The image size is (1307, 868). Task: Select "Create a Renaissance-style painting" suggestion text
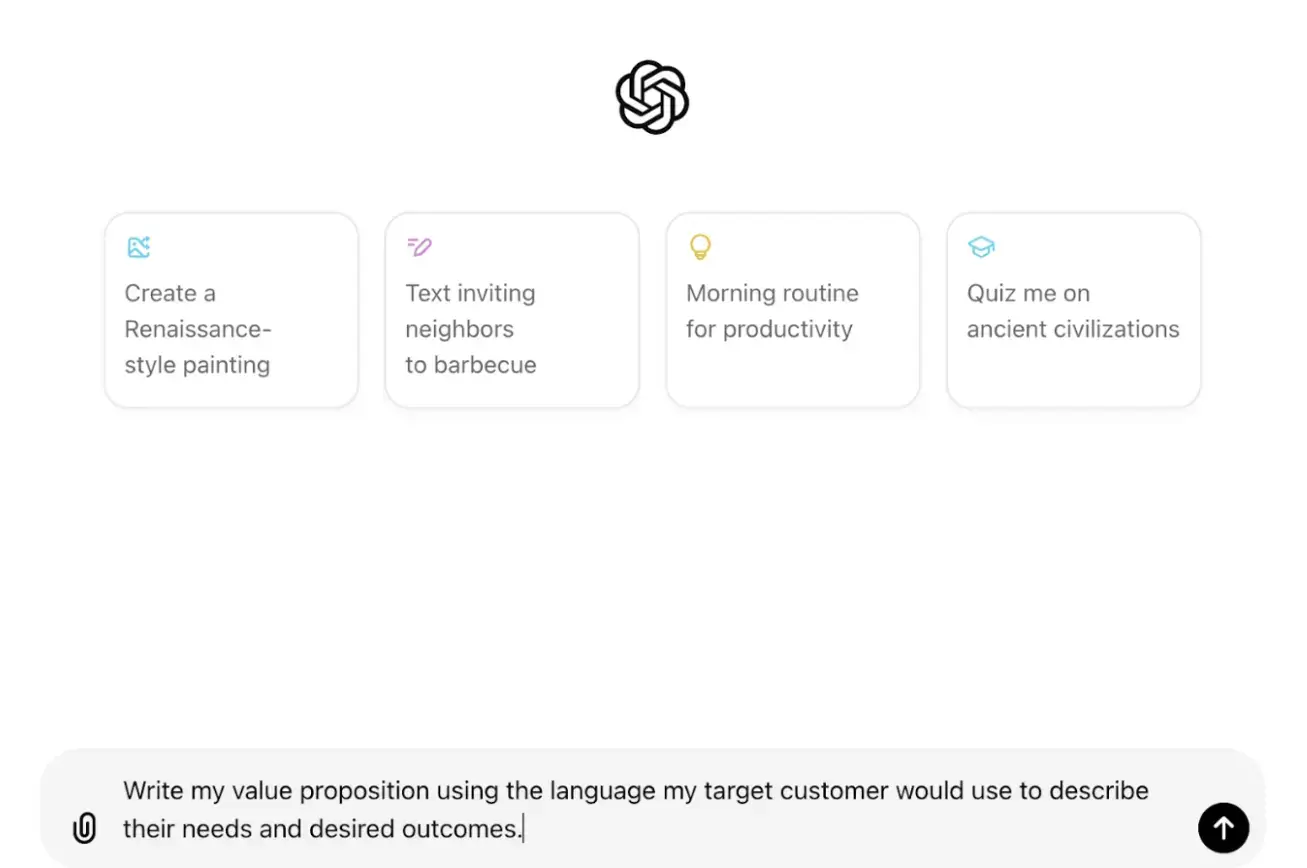pyautogui.click(x=197, y=329)
